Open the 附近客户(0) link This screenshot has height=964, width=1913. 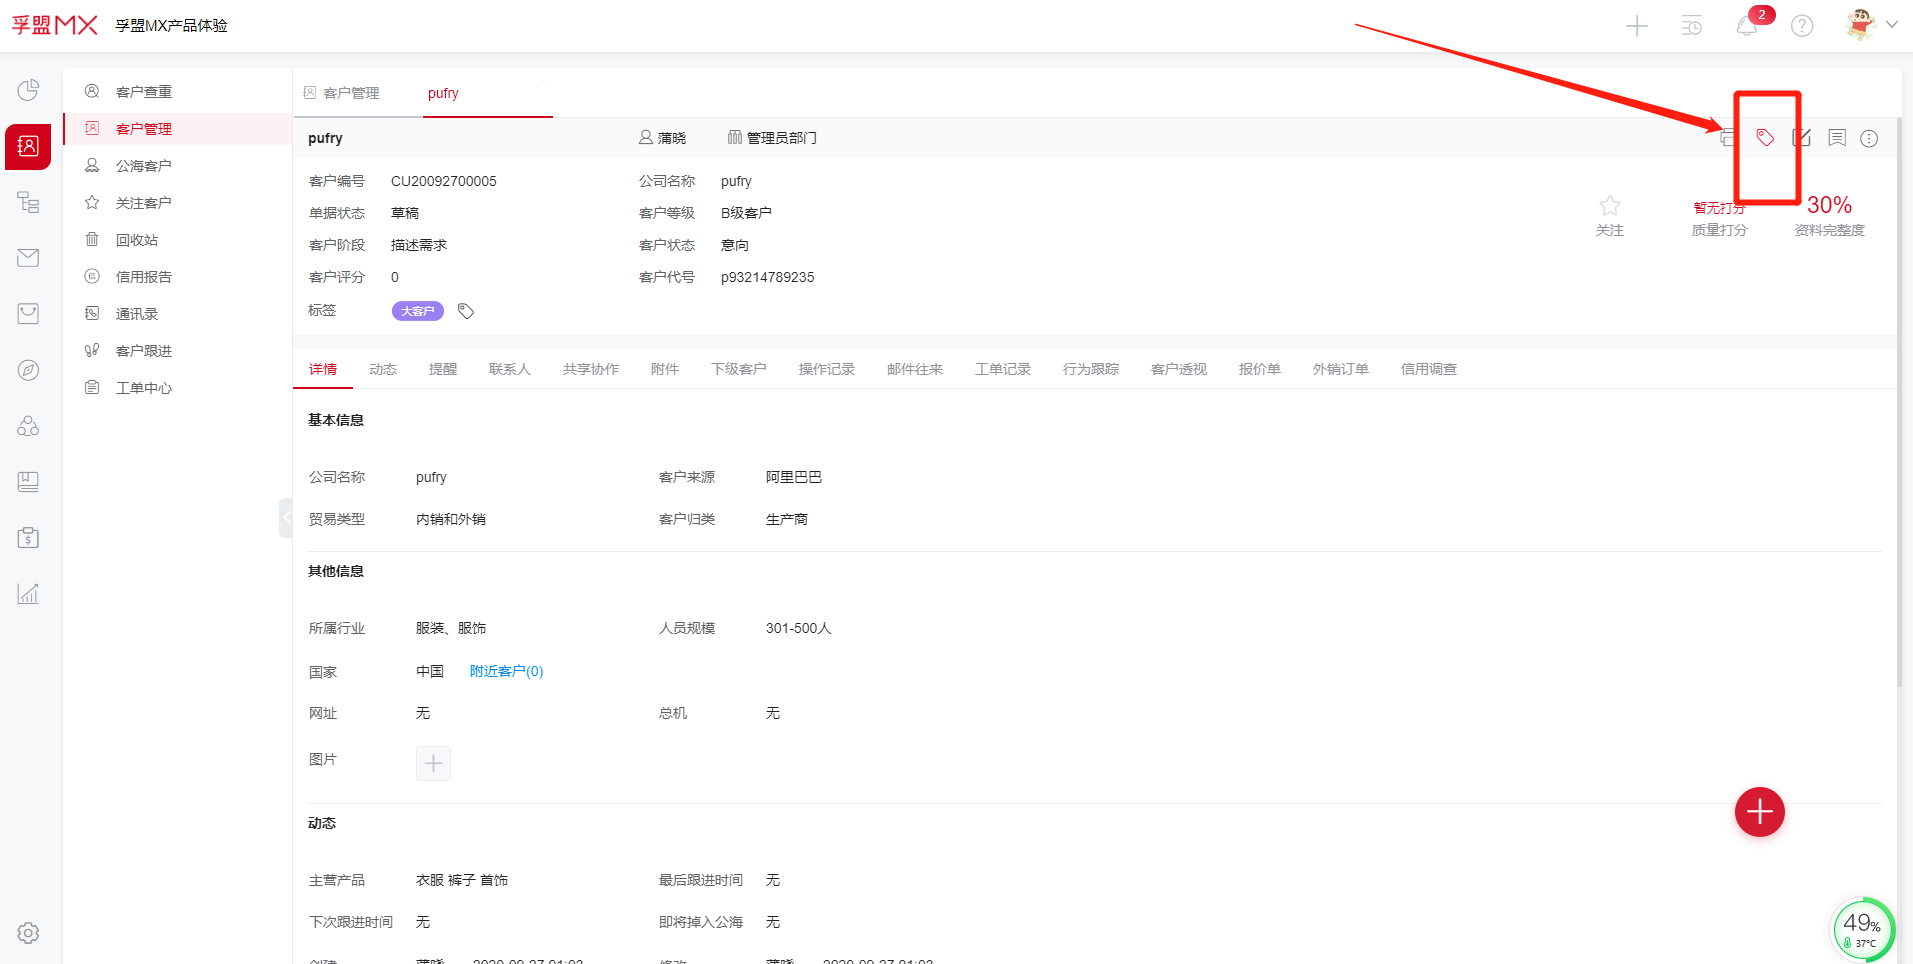(x=506, y=671)
